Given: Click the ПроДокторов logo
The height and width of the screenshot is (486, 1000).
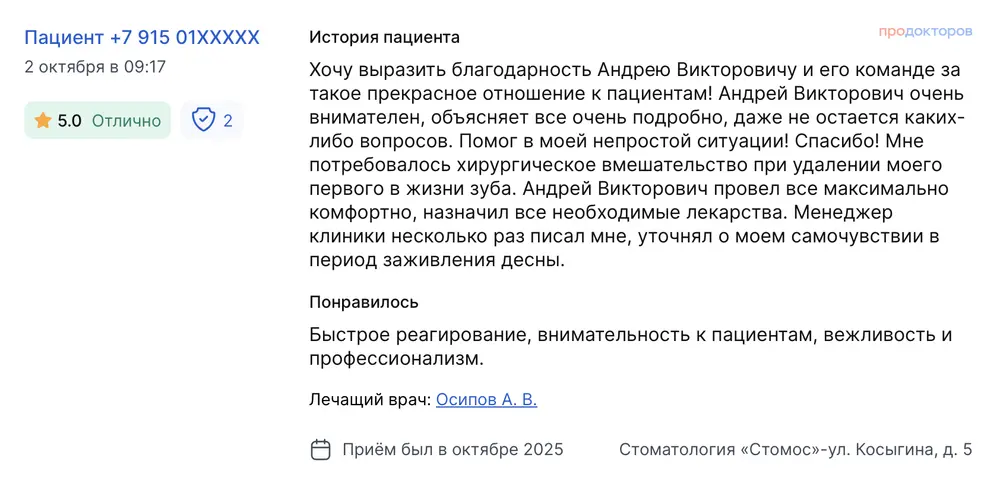Looking at the screenshot, I should (925, 31).
